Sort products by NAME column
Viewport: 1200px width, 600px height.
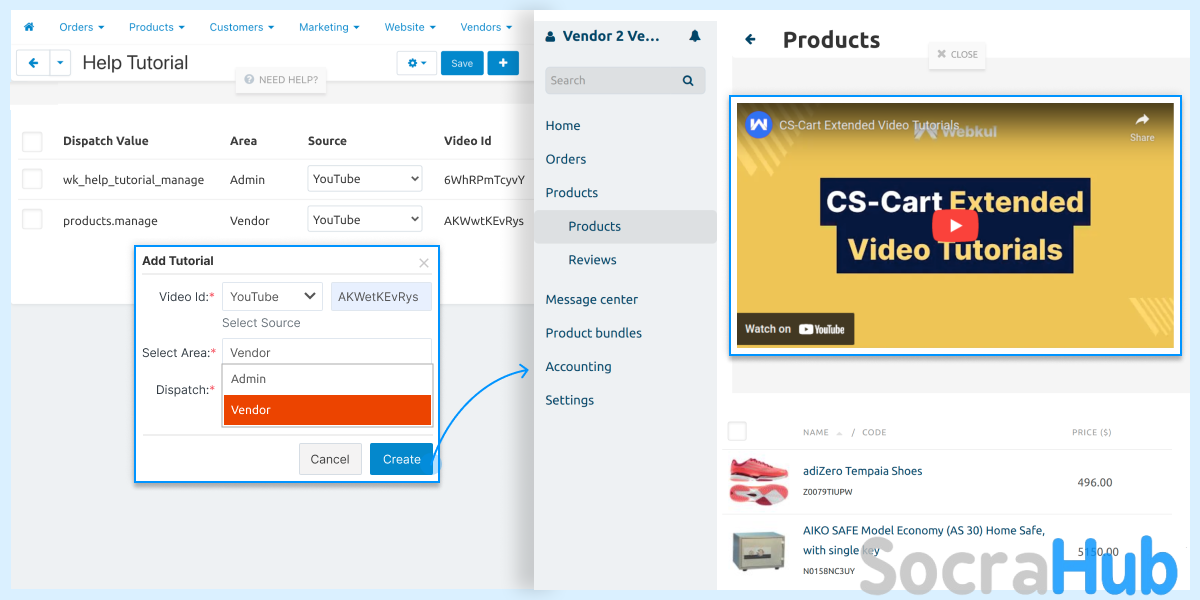click(816, 433)
